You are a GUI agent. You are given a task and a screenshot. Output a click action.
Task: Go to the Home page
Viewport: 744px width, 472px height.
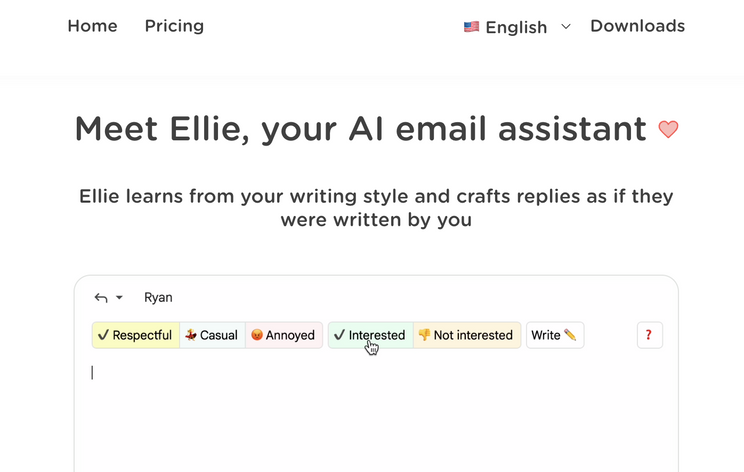[92, 26]
